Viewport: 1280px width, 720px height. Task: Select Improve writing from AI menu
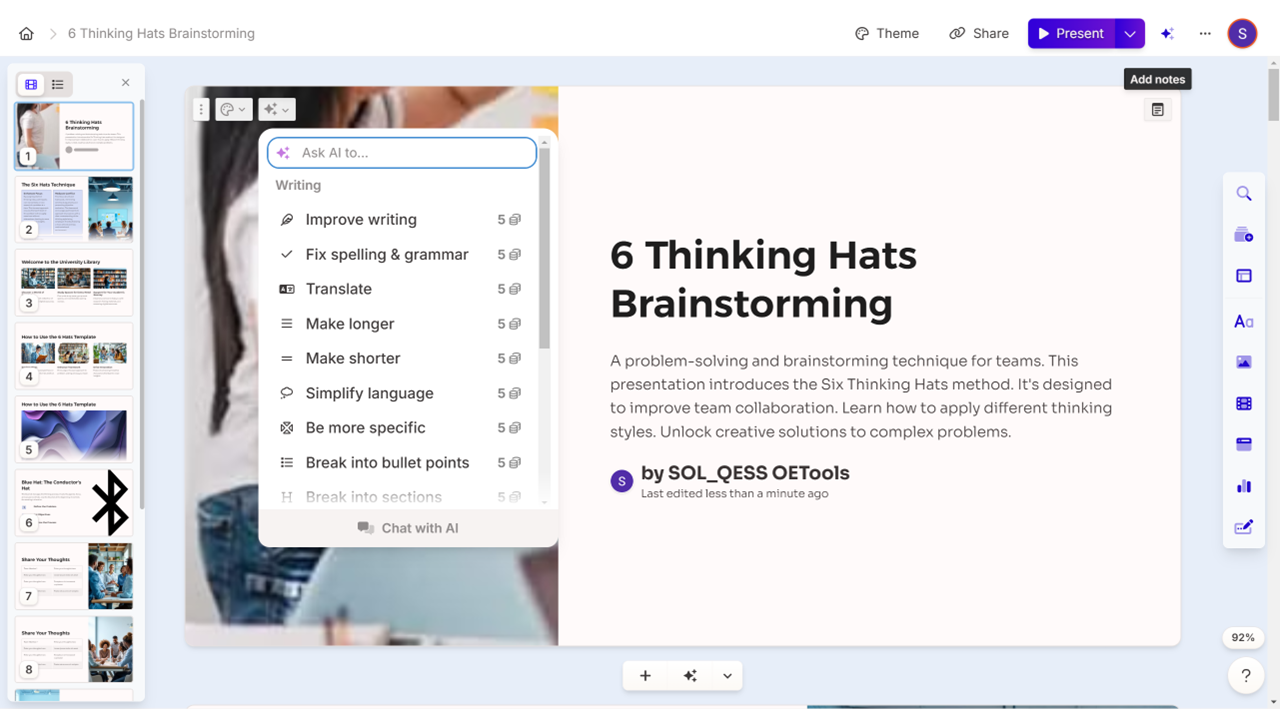click(x=361, y=220)
